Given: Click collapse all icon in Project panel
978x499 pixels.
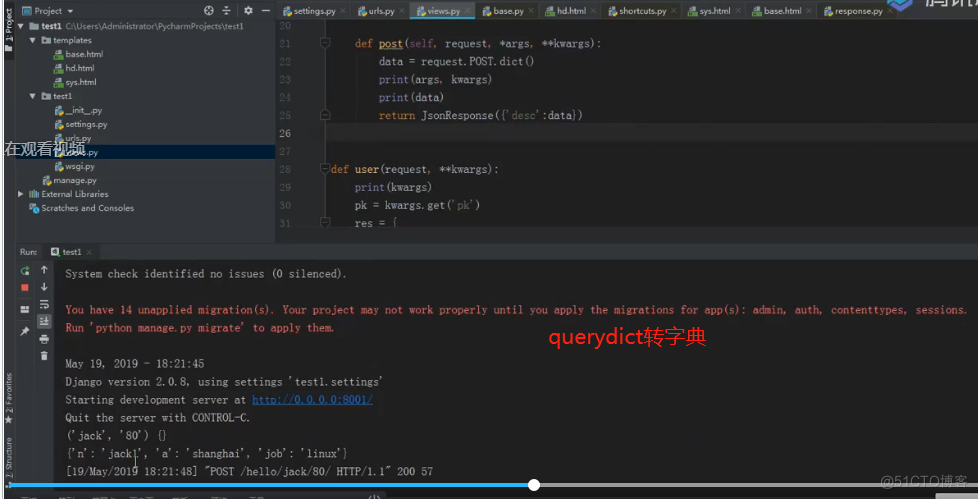Looking at the screenshot, I should tap(226, 11).
